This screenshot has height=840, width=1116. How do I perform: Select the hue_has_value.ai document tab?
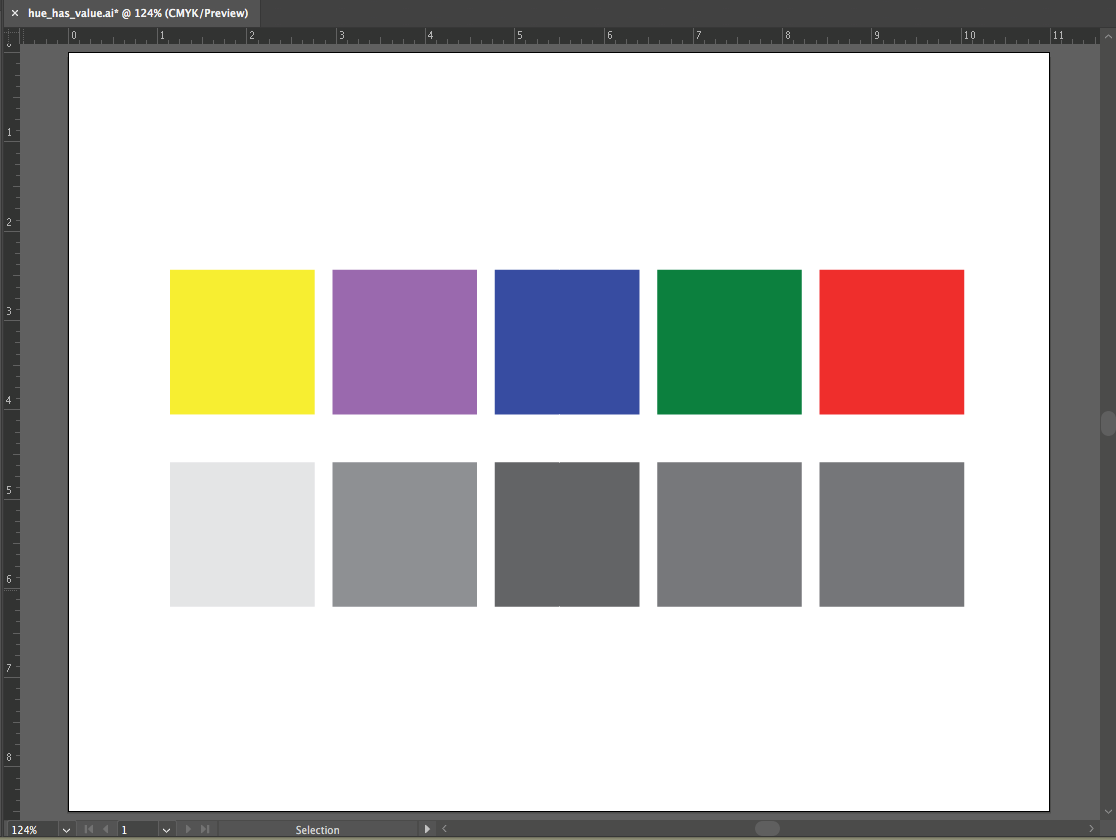coord(138,13)
